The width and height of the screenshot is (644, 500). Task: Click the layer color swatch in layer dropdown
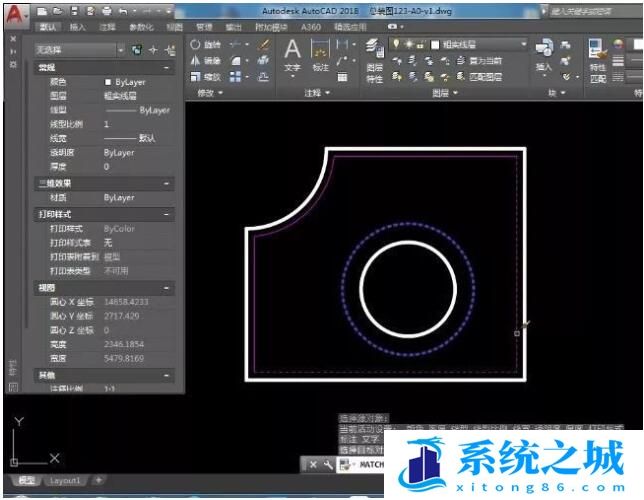tap(435, 44)
